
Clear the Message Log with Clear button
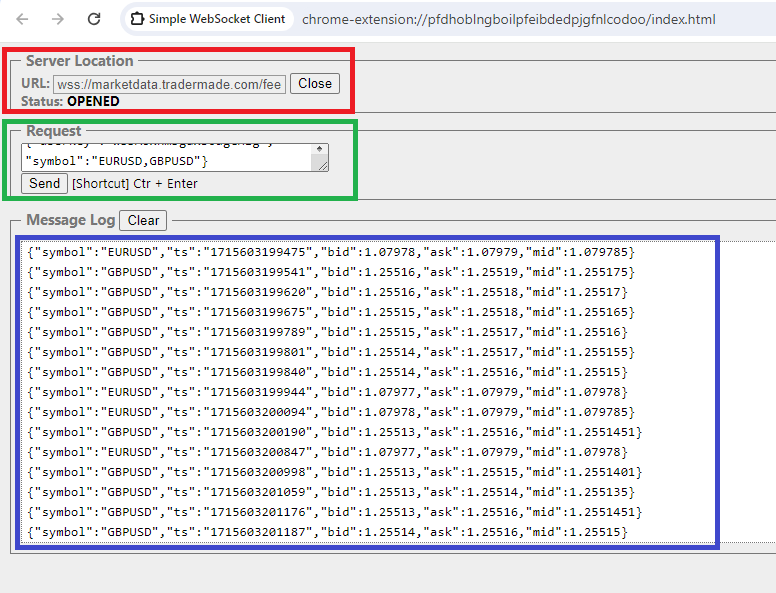pos(143,220)
